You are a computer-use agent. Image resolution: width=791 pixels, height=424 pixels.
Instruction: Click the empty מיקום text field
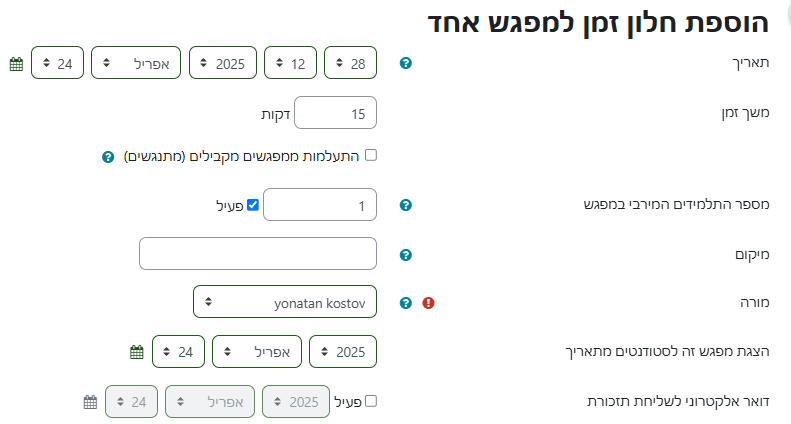[258, 254]
